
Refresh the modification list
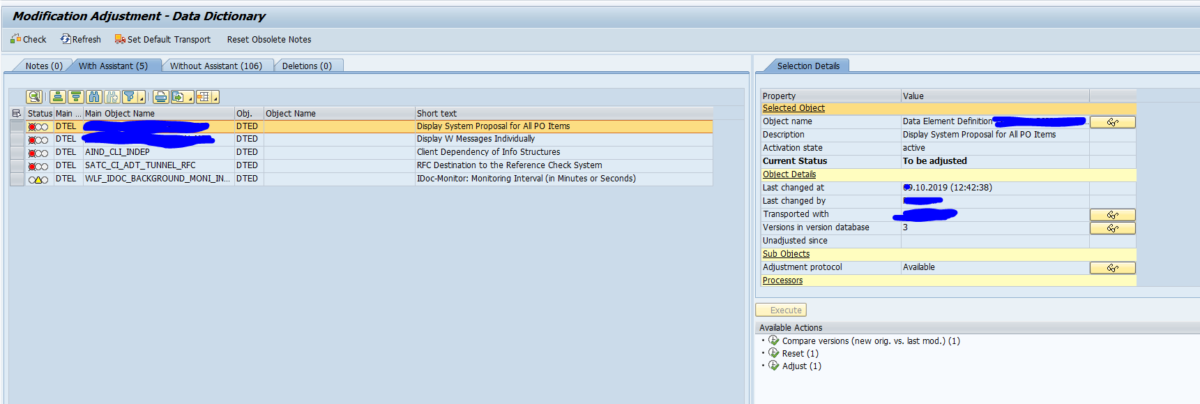[x=80, y=39]
